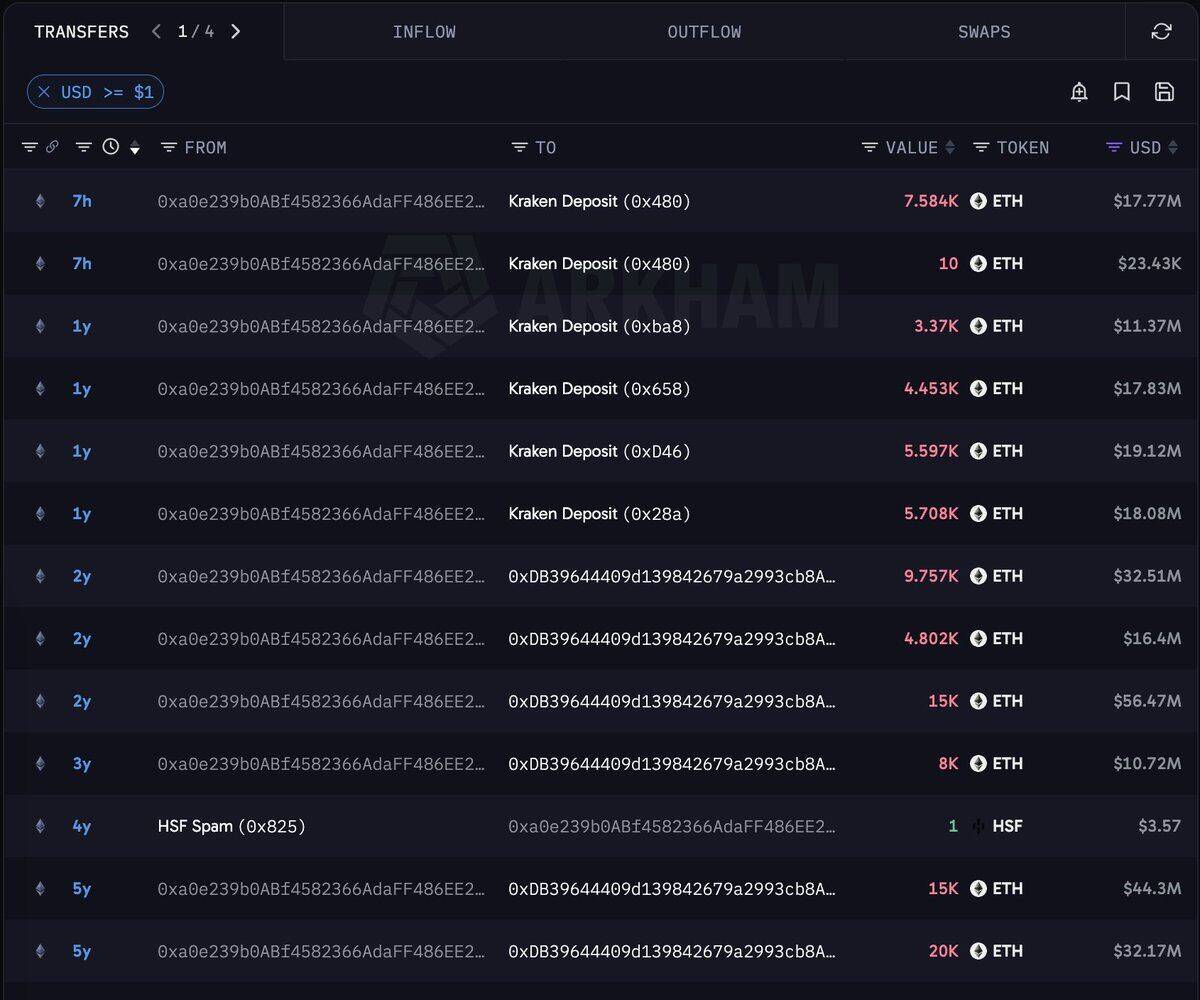Select the TRANSFERS tab
This screenshot has width=1200, height=1000.
tap(81, 31)
